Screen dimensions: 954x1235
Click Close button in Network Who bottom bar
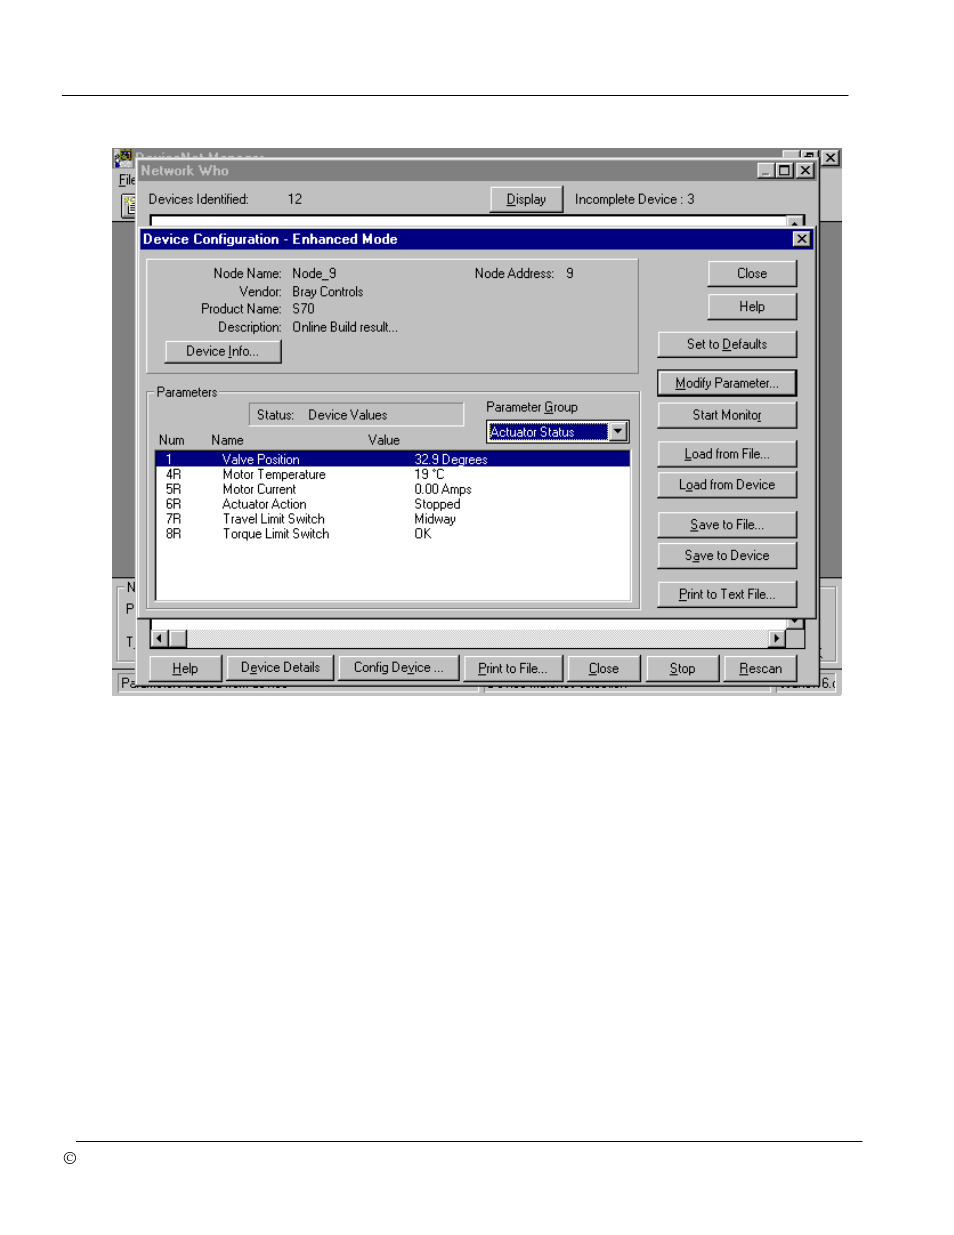click(604, 669)
